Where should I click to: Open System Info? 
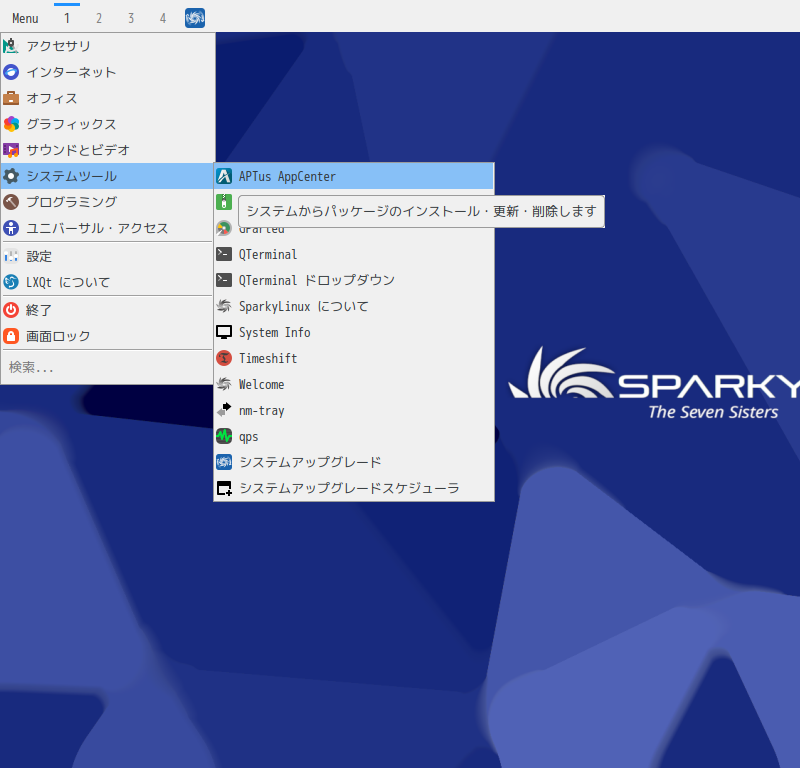tap(354, 332)
